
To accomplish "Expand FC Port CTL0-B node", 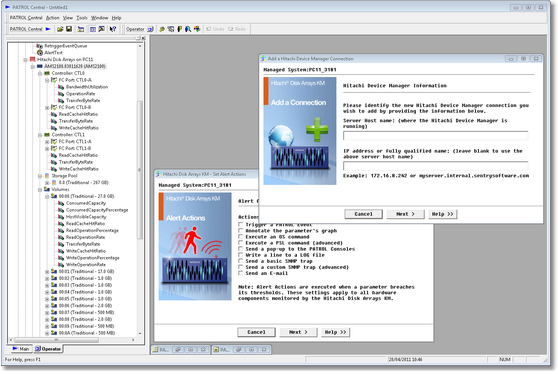I will [47, 107].
